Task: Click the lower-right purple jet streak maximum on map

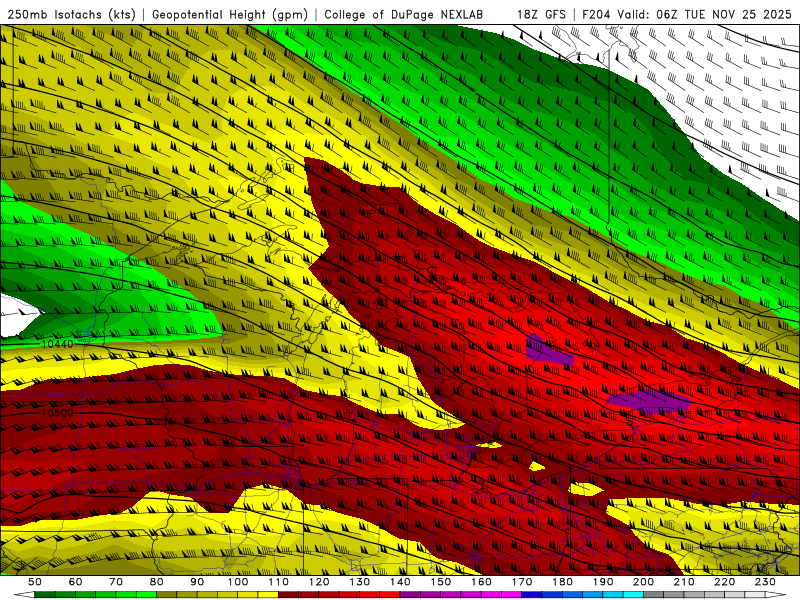Action: pyautogui.click(x=651, y=401)
